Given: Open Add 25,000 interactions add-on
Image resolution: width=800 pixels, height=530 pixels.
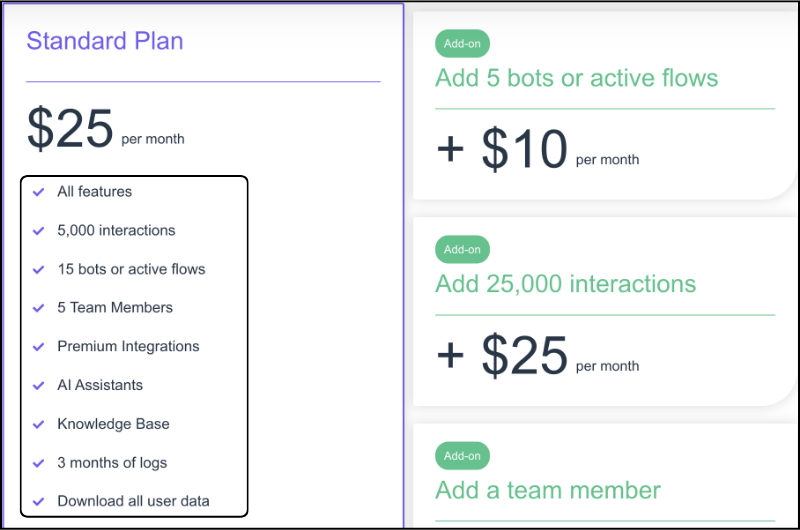Looking at the screenshot, I should pyautogui.click(x=565, y=284).
